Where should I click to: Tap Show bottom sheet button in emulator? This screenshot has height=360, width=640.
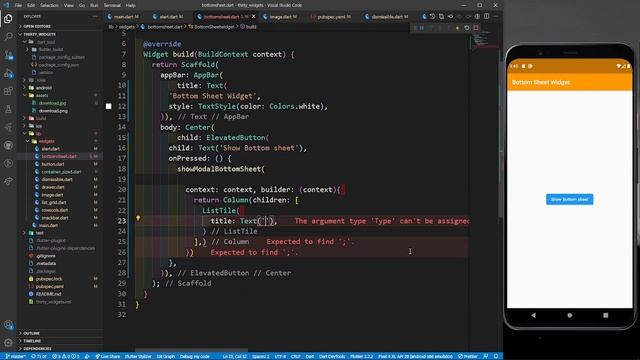click(569, 200)
